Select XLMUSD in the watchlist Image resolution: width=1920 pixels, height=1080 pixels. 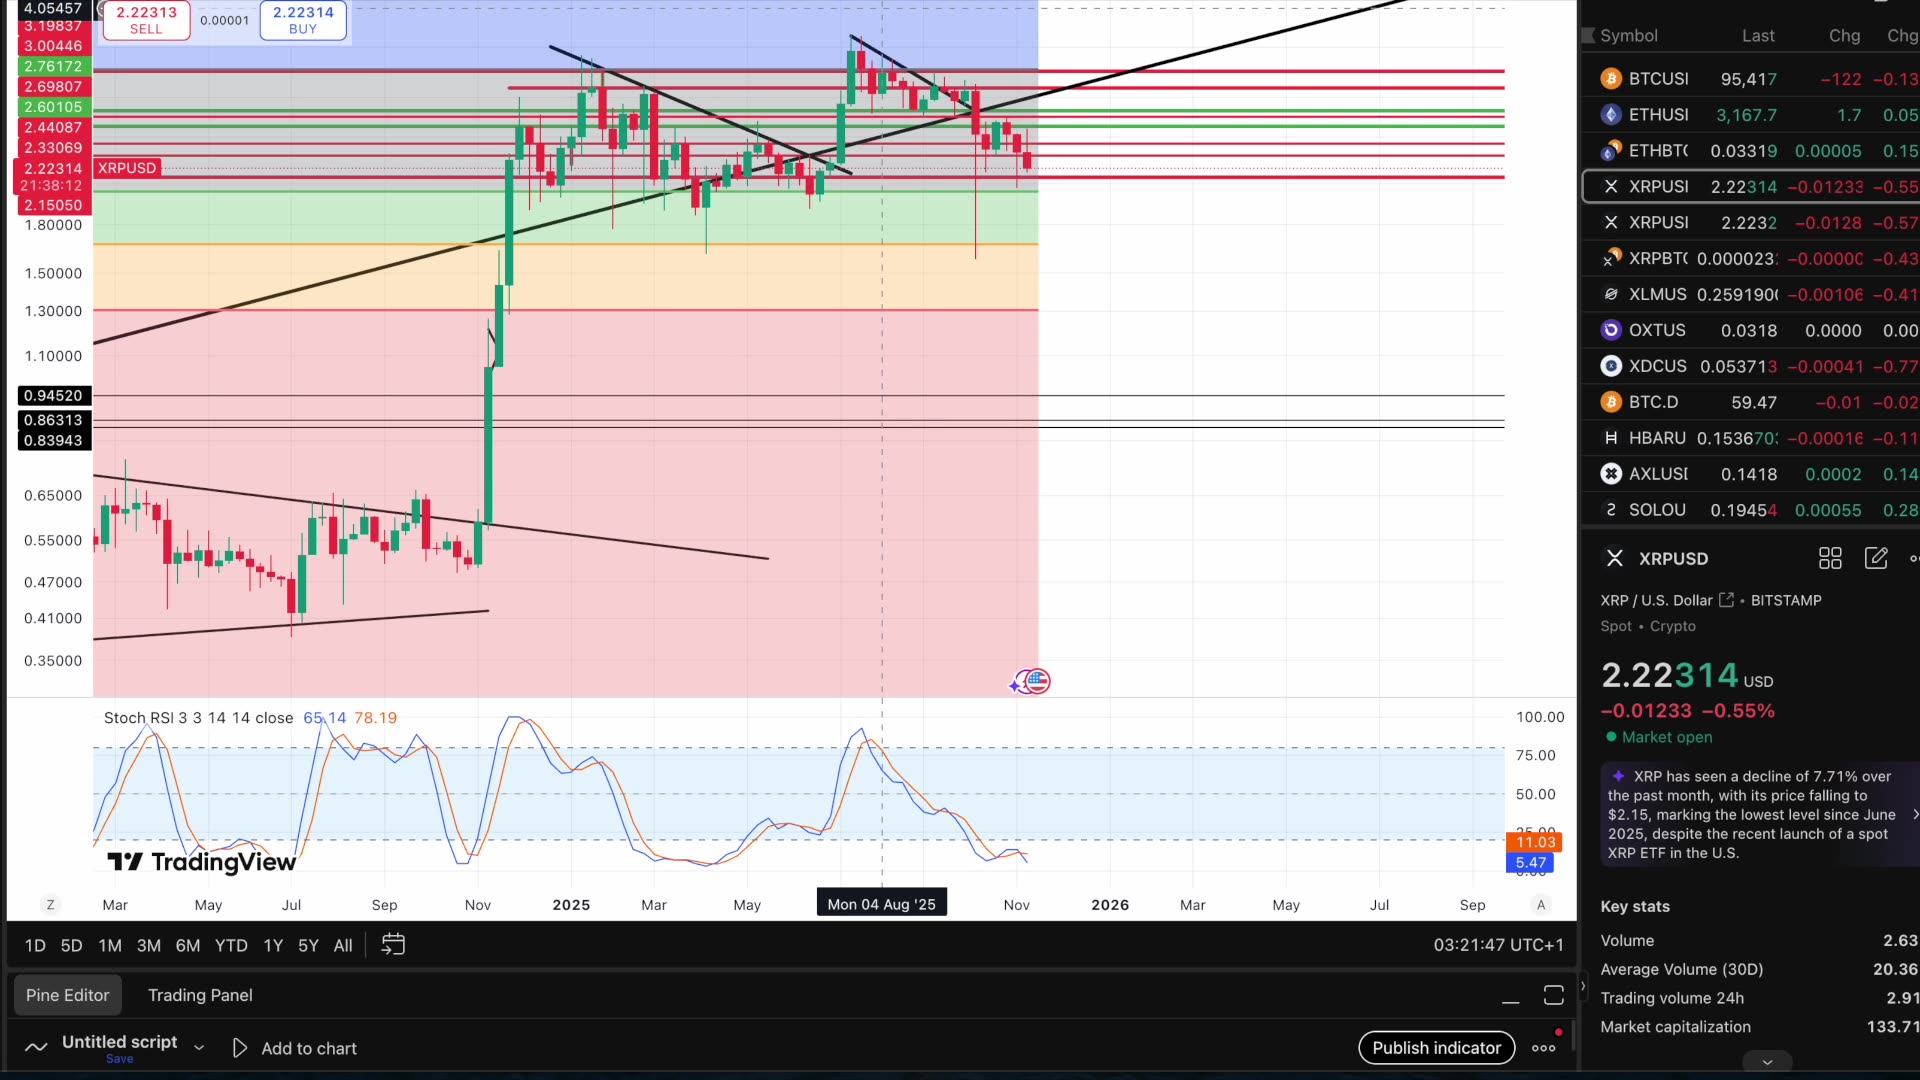[x=1750, y=295]
